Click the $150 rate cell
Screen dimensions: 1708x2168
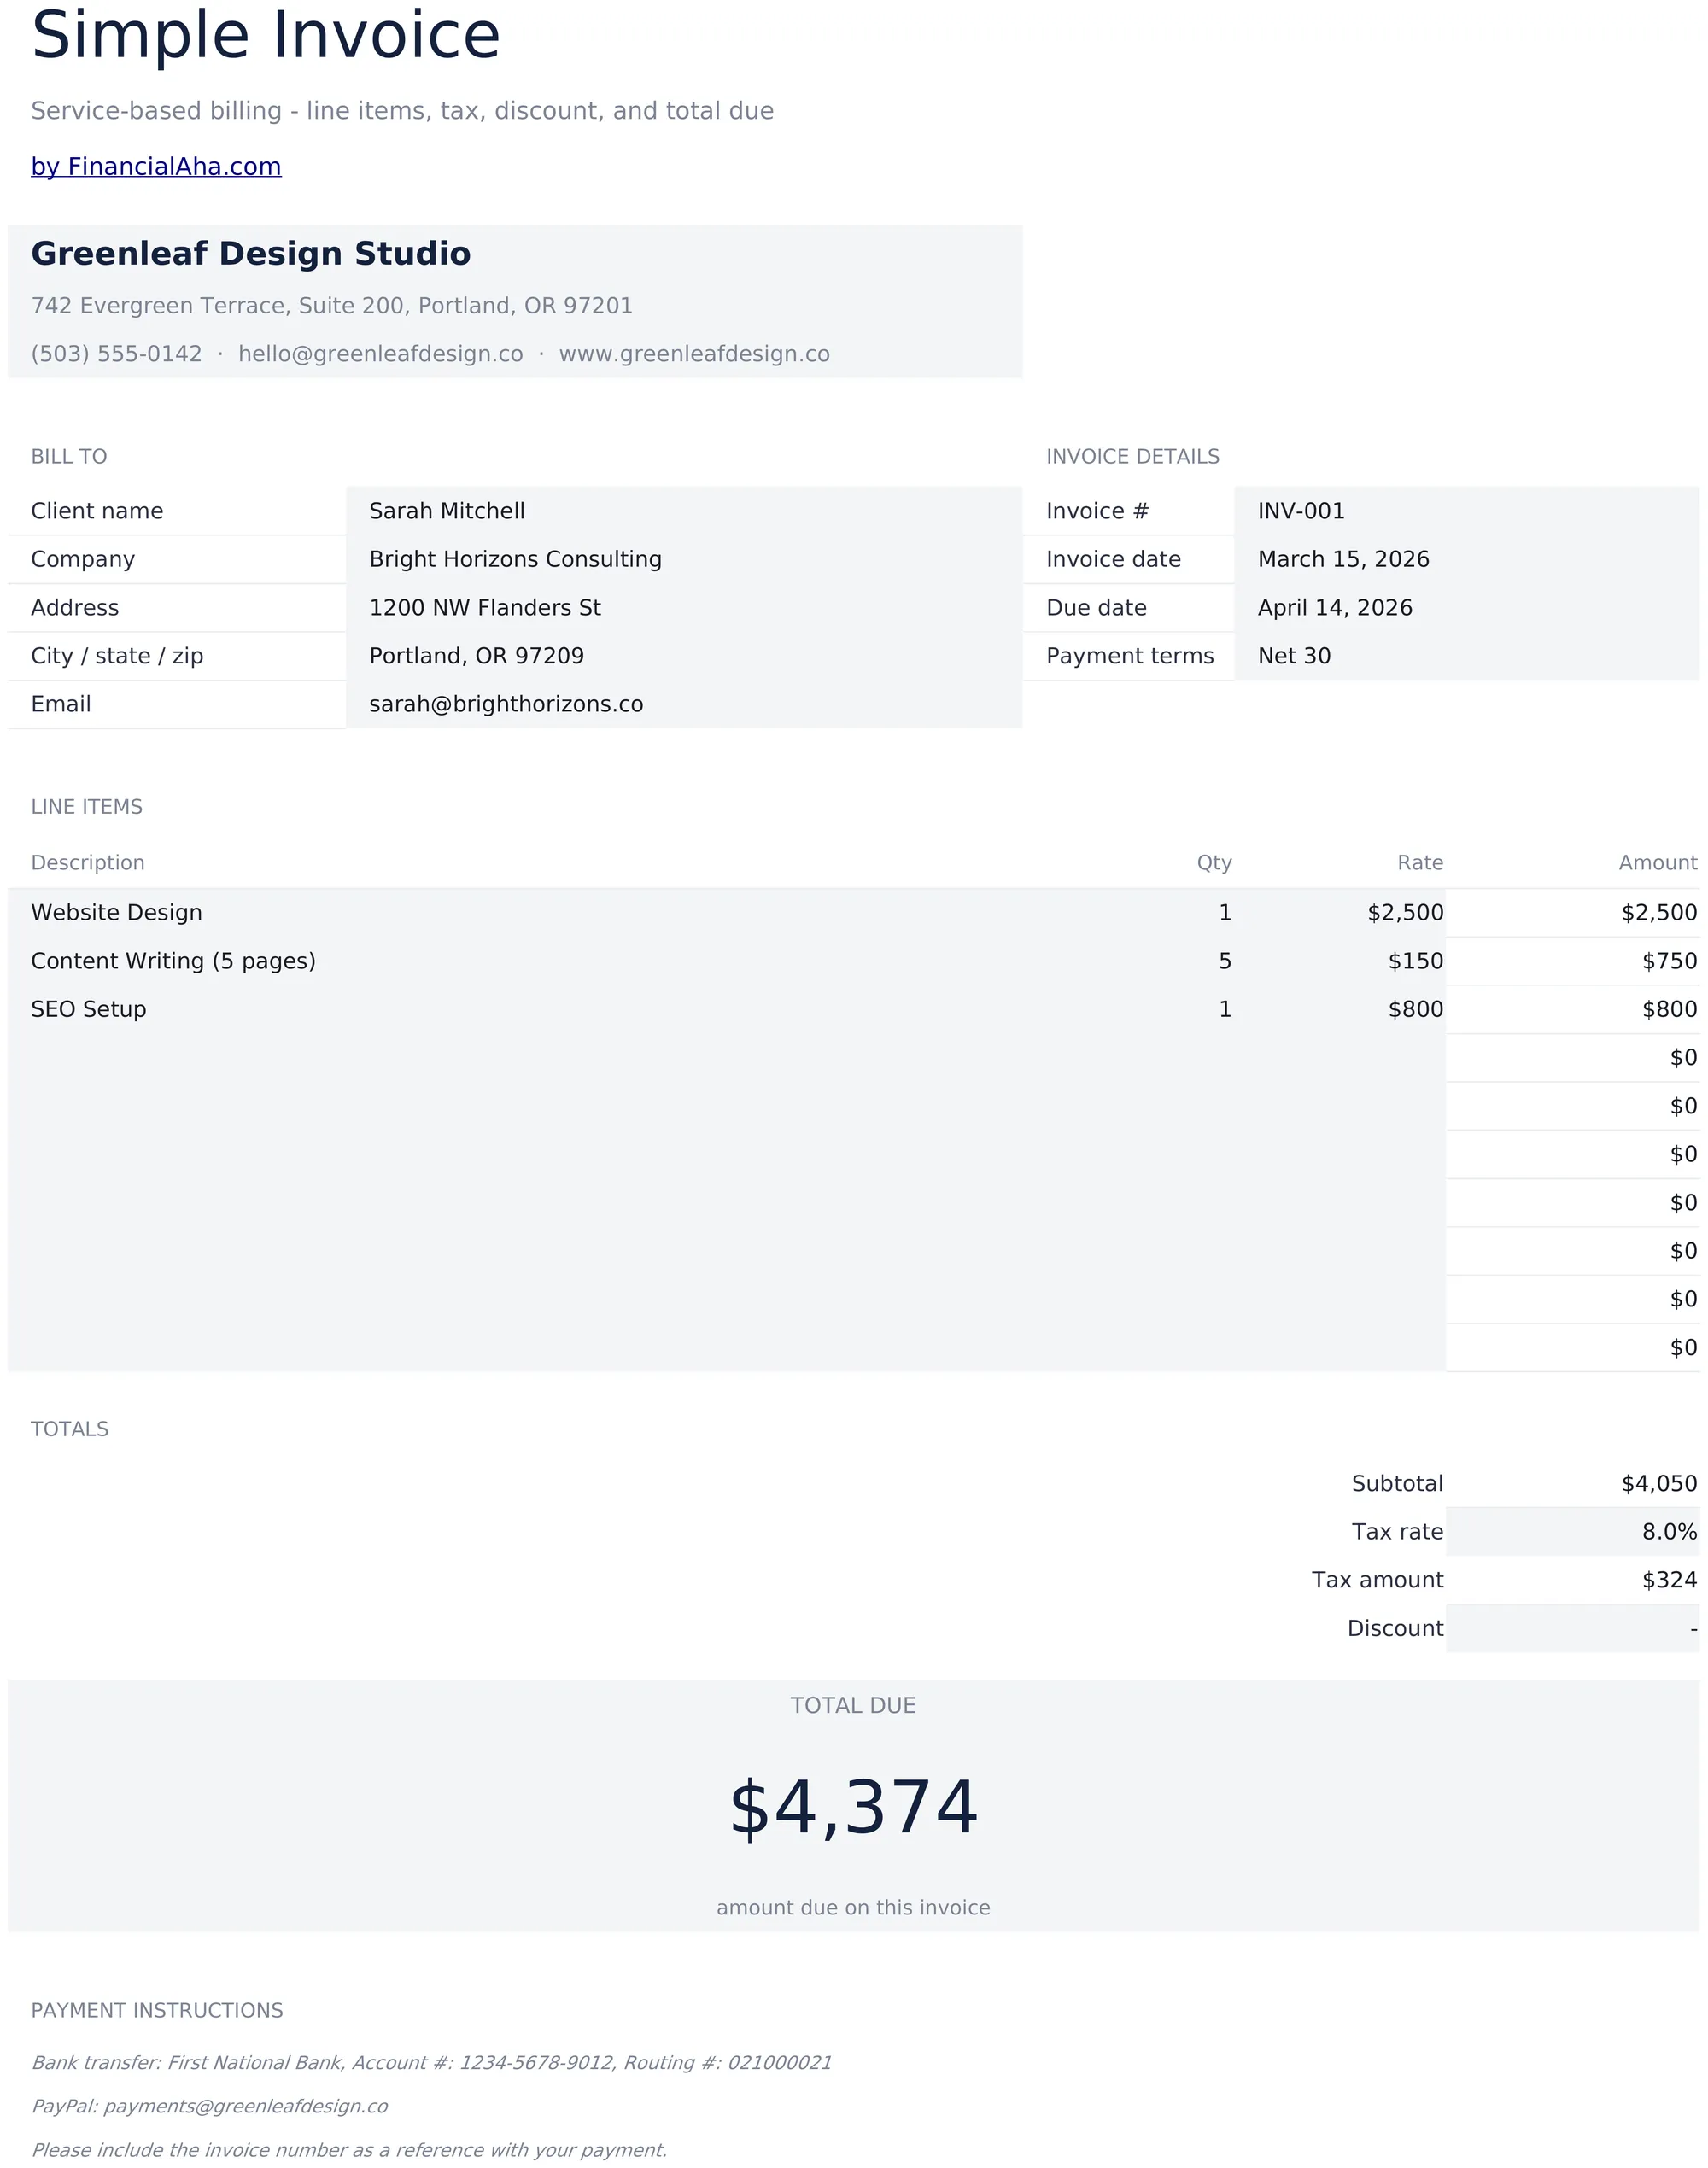(x=1340, y=961)
